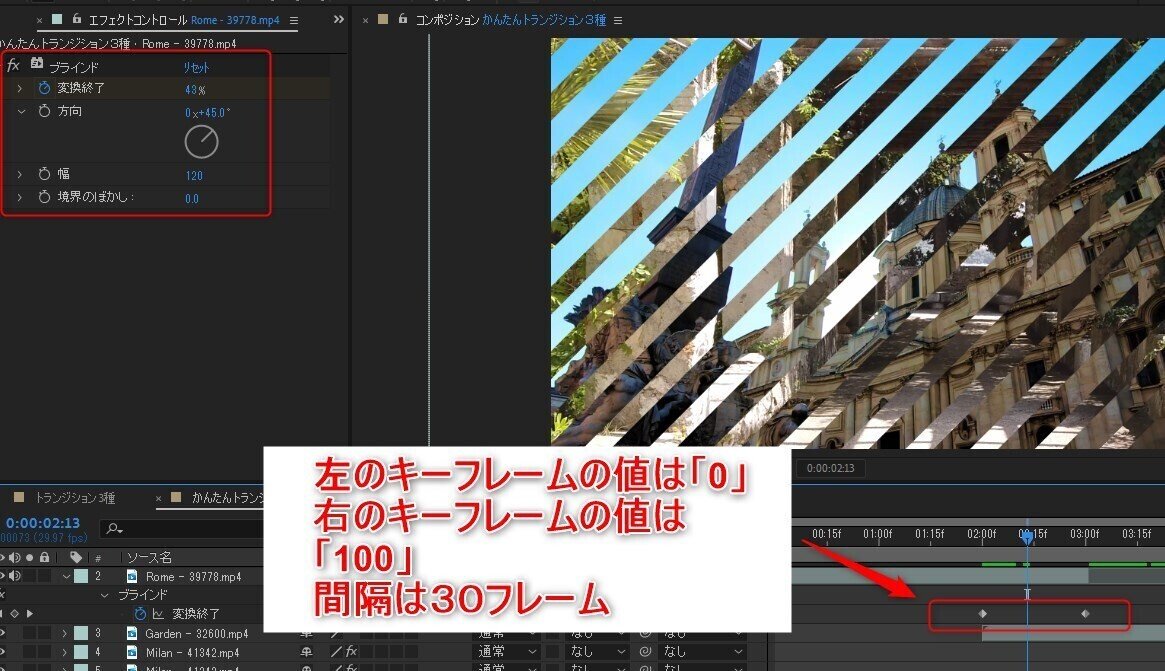The width and height of the screenshot is (1165, 671).
Task: Click リセット to reset the ブラインド effect
Action: pos(196,68)
